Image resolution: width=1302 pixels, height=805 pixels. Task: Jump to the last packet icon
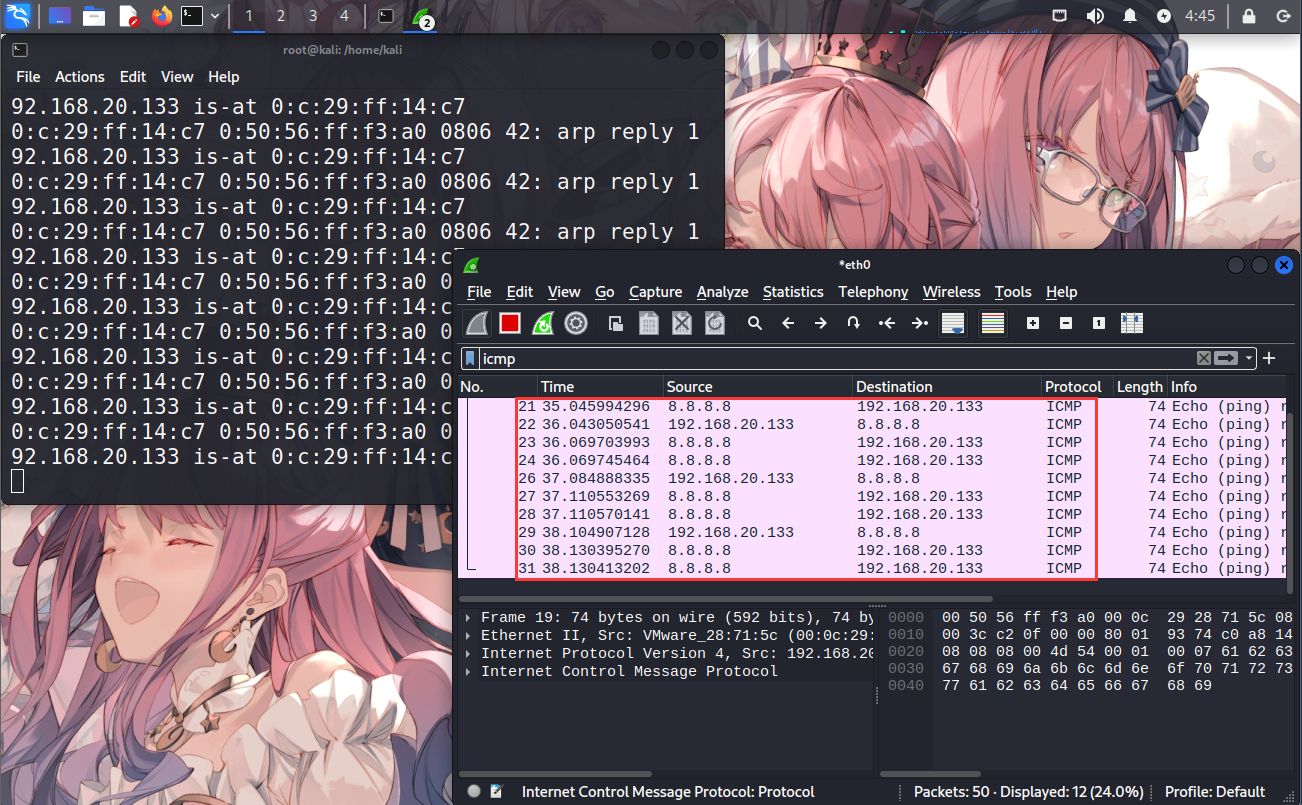click(x=919, y=323)
